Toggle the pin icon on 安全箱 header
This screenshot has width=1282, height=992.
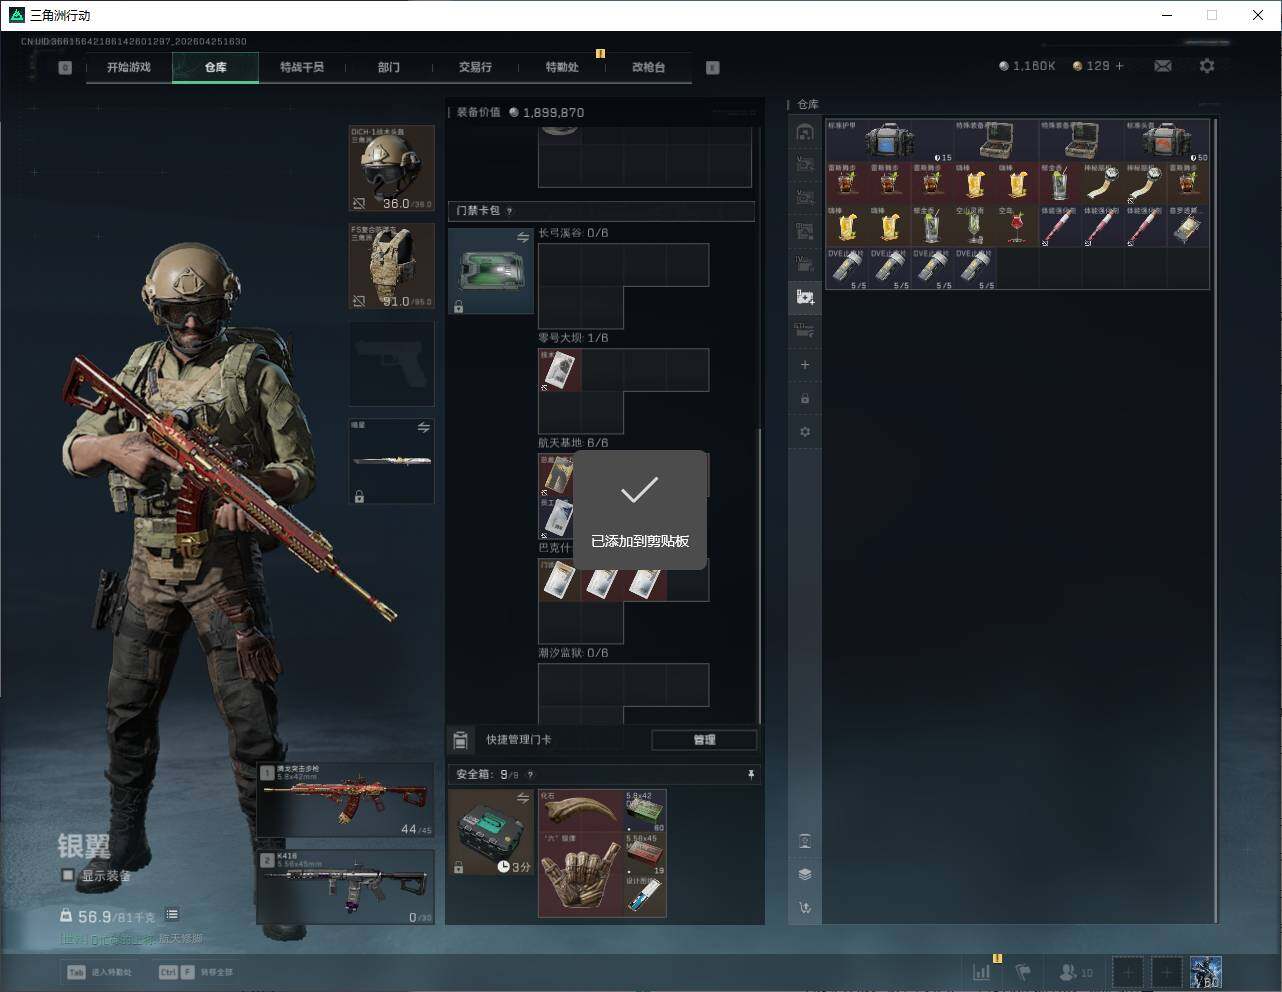751,775
